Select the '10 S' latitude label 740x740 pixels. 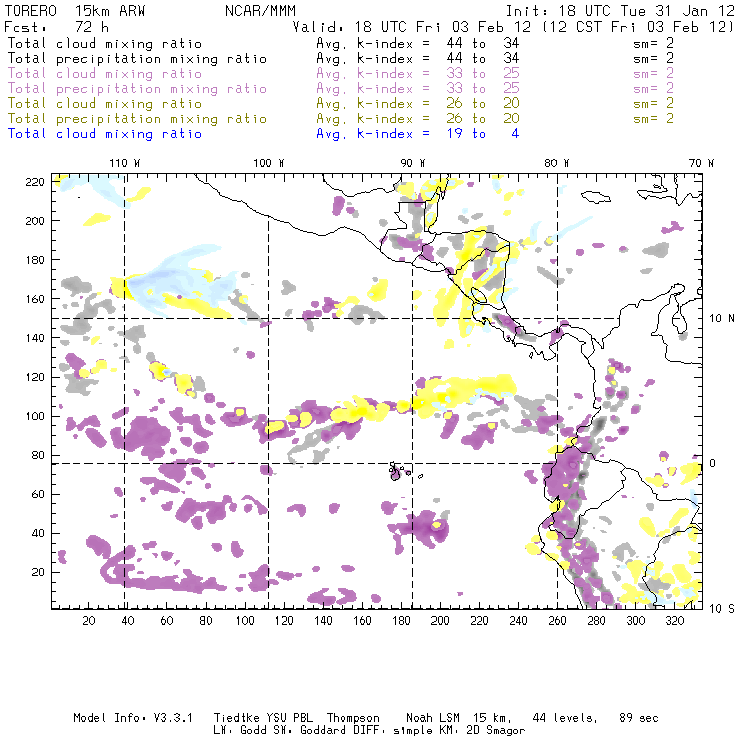[x=722, y=609]
